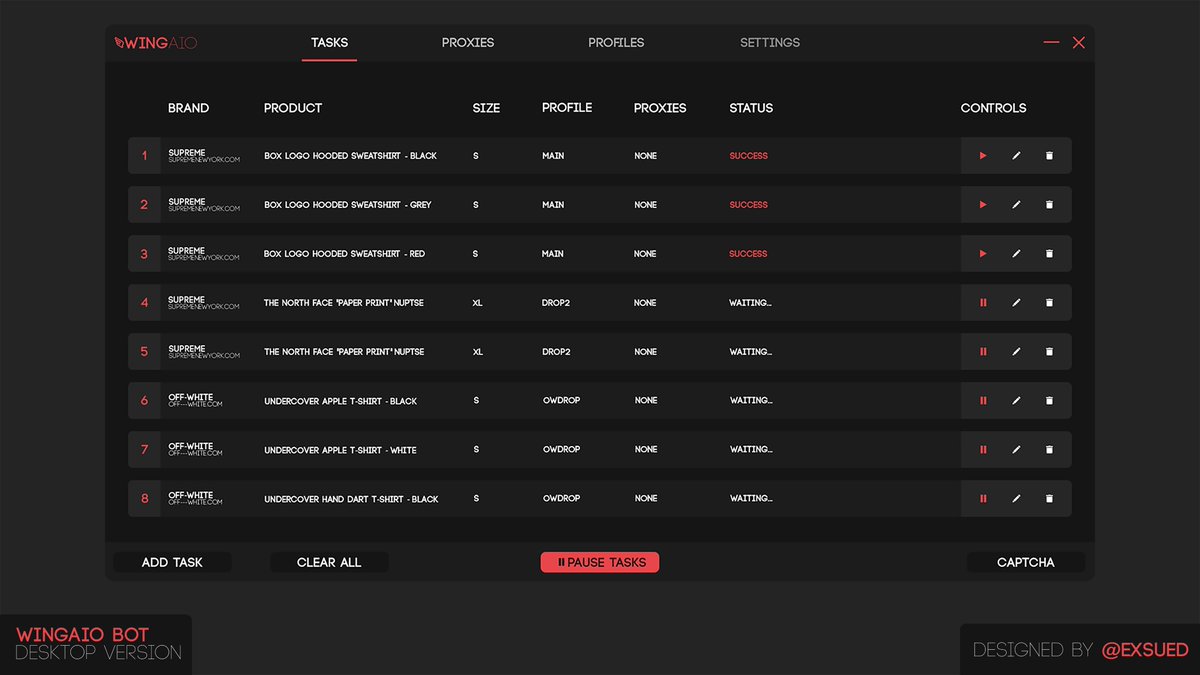Click the Add Task button
Image resolution: width=1200 pixels, height=675 pixels.
click(172, 562)
